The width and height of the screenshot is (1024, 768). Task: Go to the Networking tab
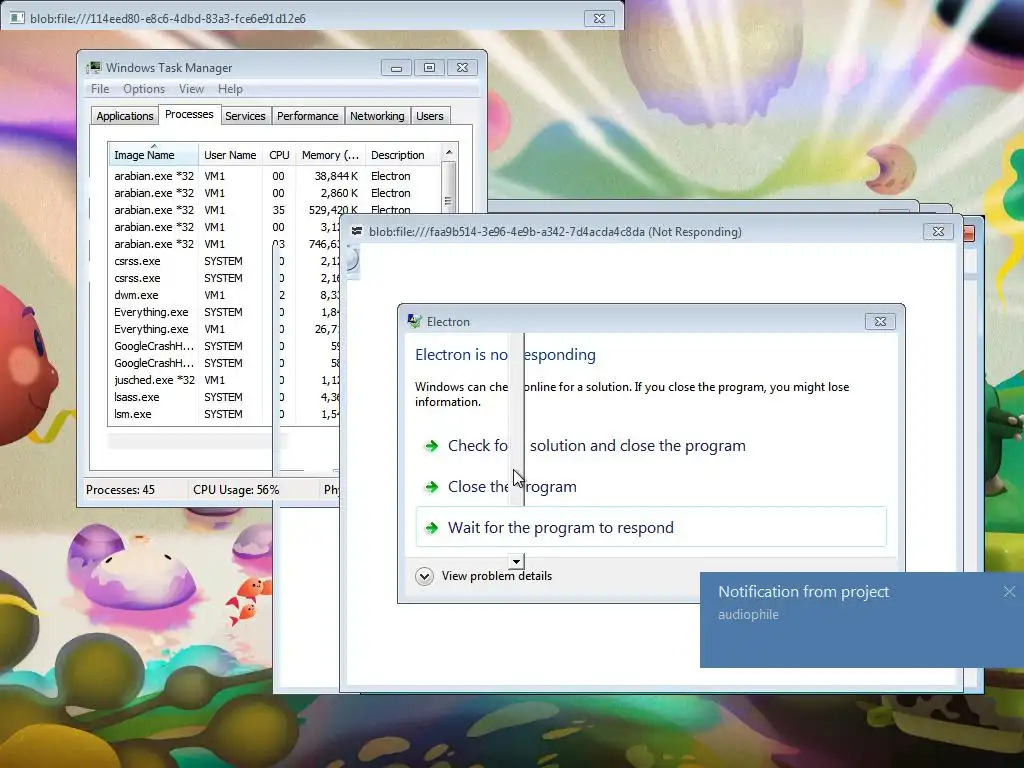point(377,116)
